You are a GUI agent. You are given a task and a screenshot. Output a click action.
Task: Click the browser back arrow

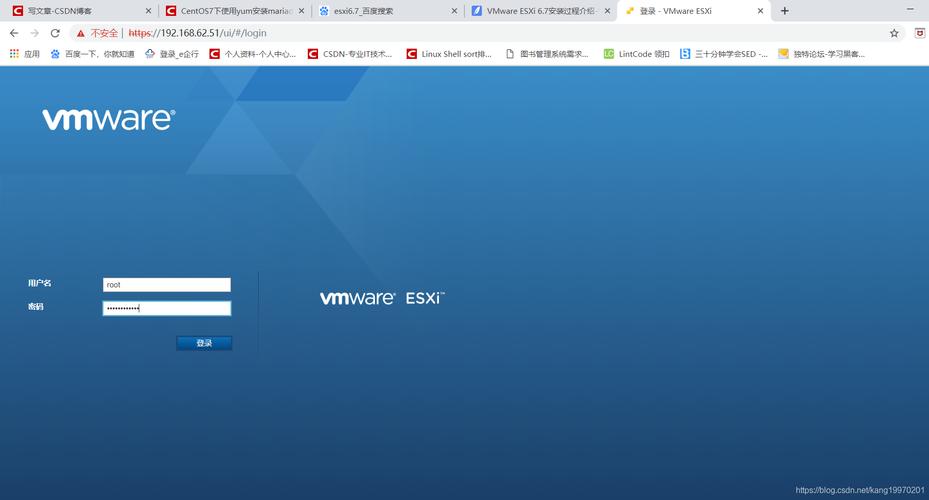tap(14, 33)
